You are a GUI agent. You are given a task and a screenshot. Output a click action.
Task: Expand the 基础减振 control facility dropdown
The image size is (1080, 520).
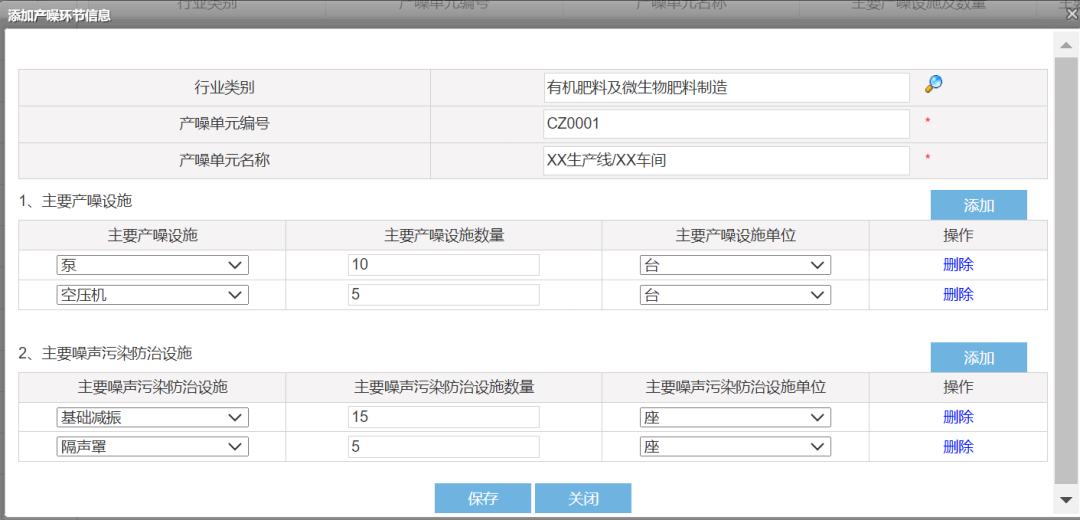pyautogui.click(x=152, y=417)
